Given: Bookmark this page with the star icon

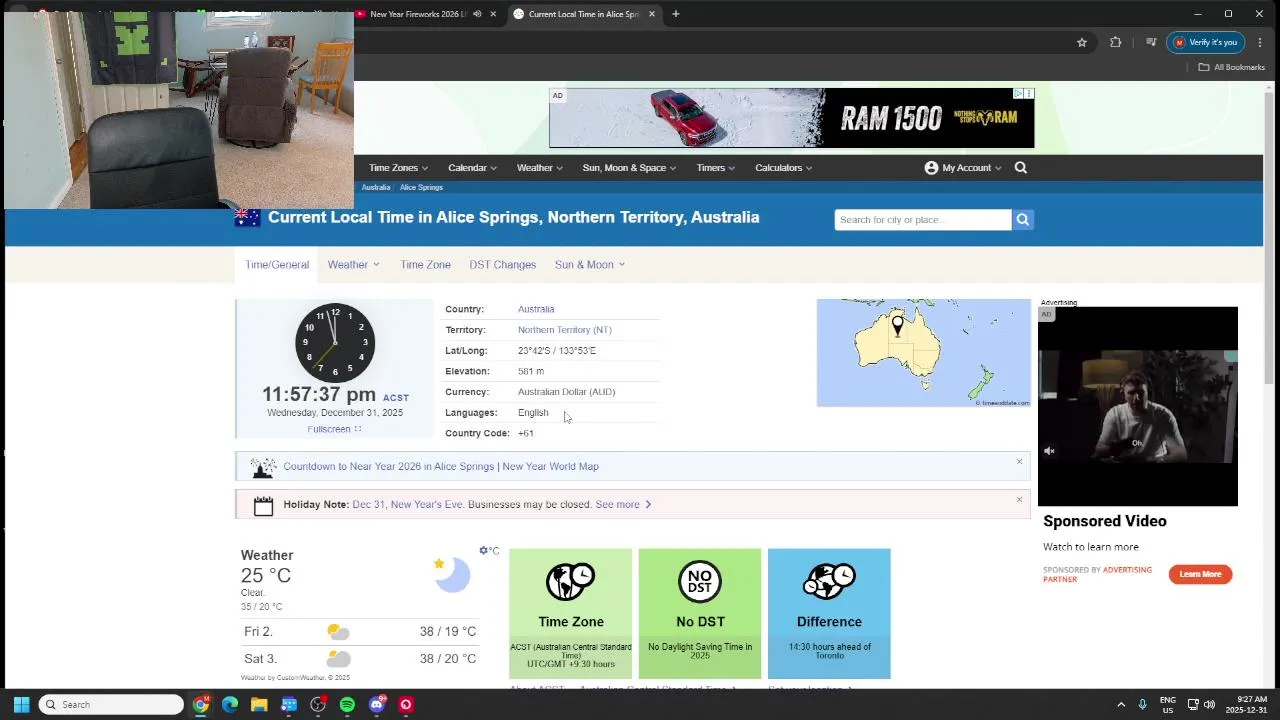Looking at the screenshot, I should [1081, 42].
